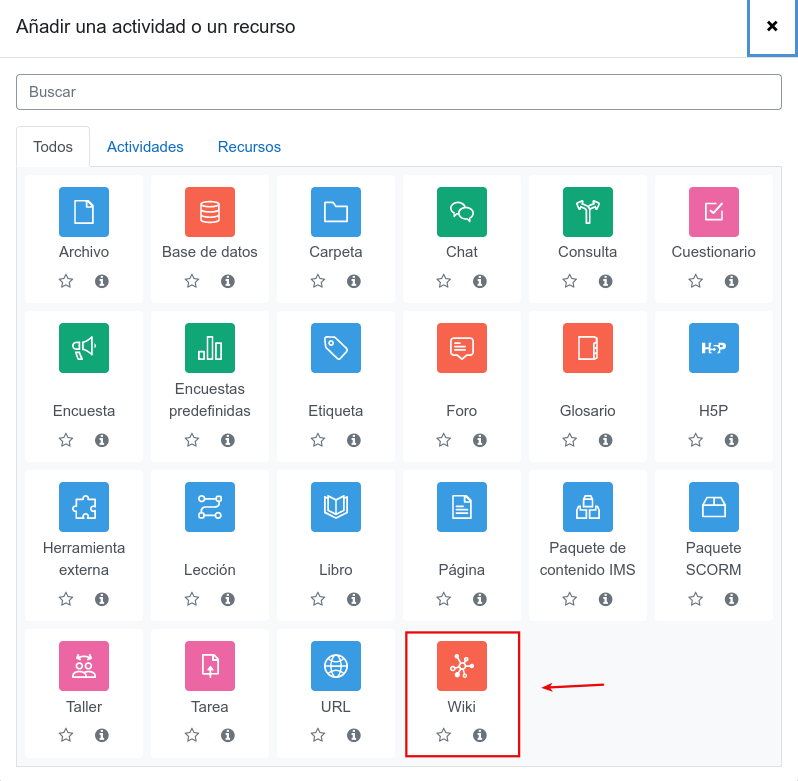Switch to the Actividades tab

(145, 147)
